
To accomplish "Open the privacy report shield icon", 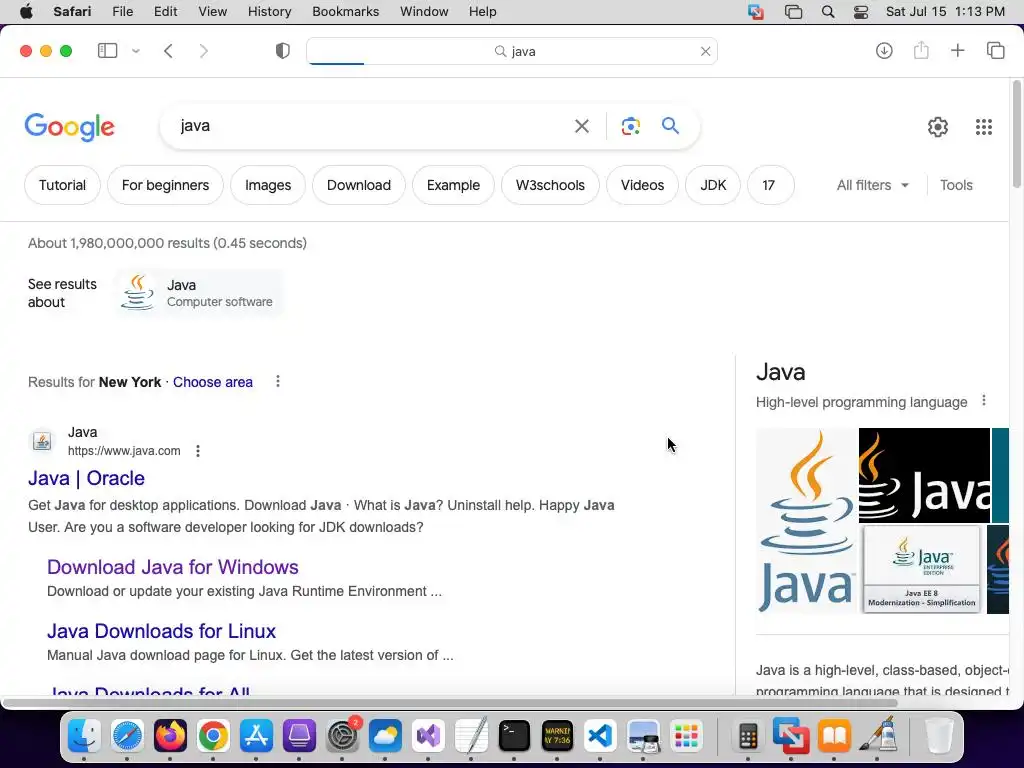I will [283, 51].
